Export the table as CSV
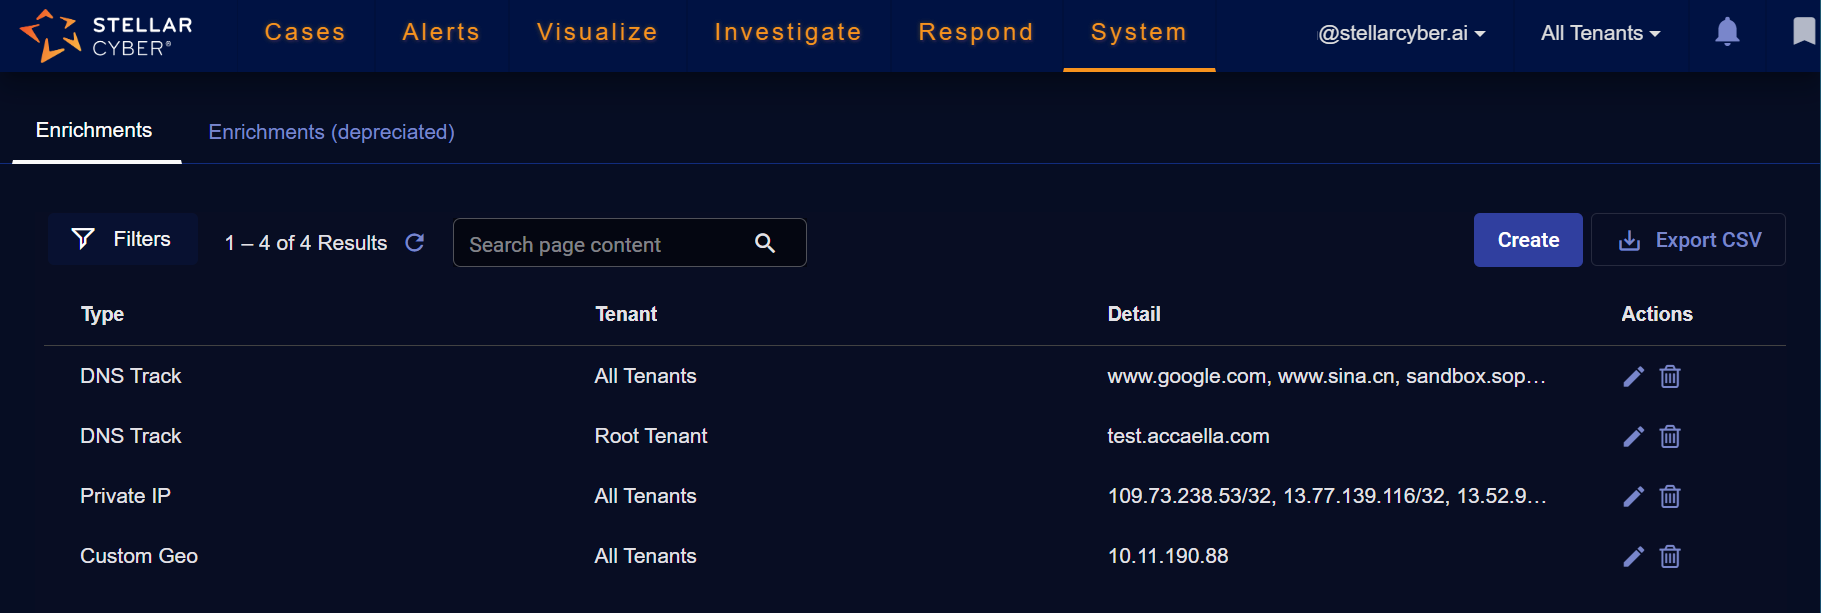The width and height of the screenshot is (1821, 613). point(1688,240)
